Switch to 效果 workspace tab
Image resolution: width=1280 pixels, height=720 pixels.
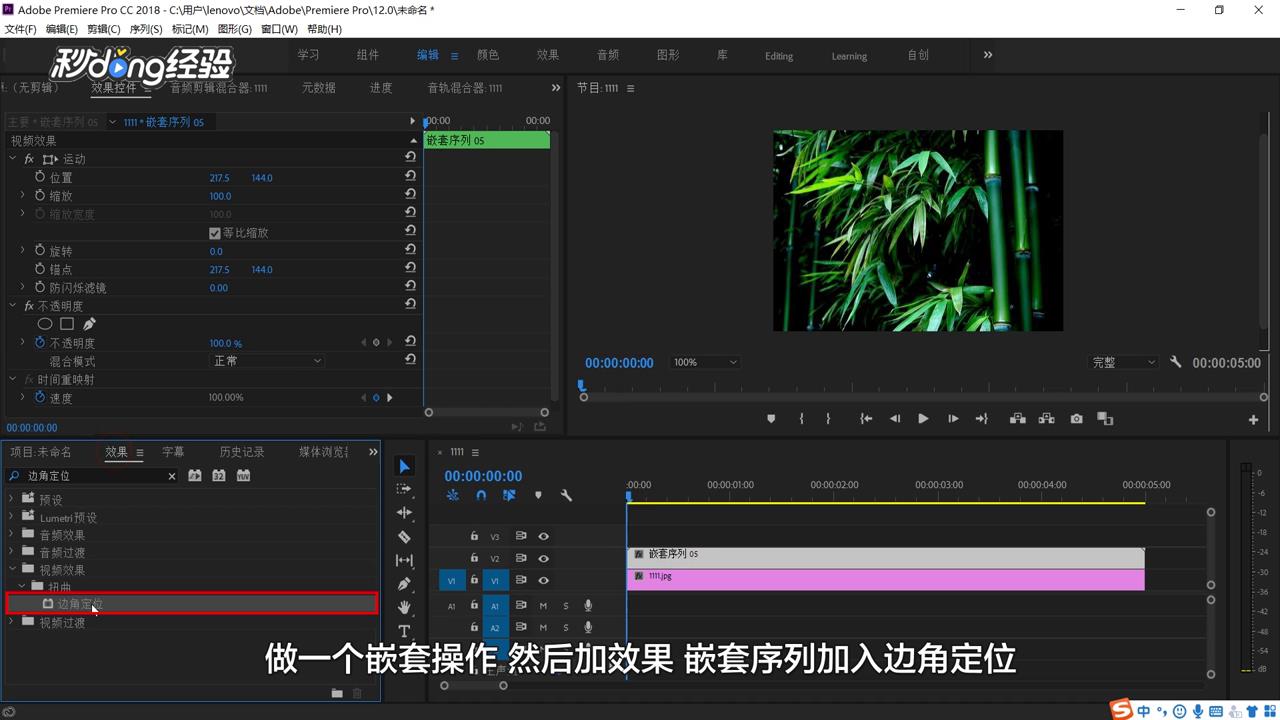547,55
